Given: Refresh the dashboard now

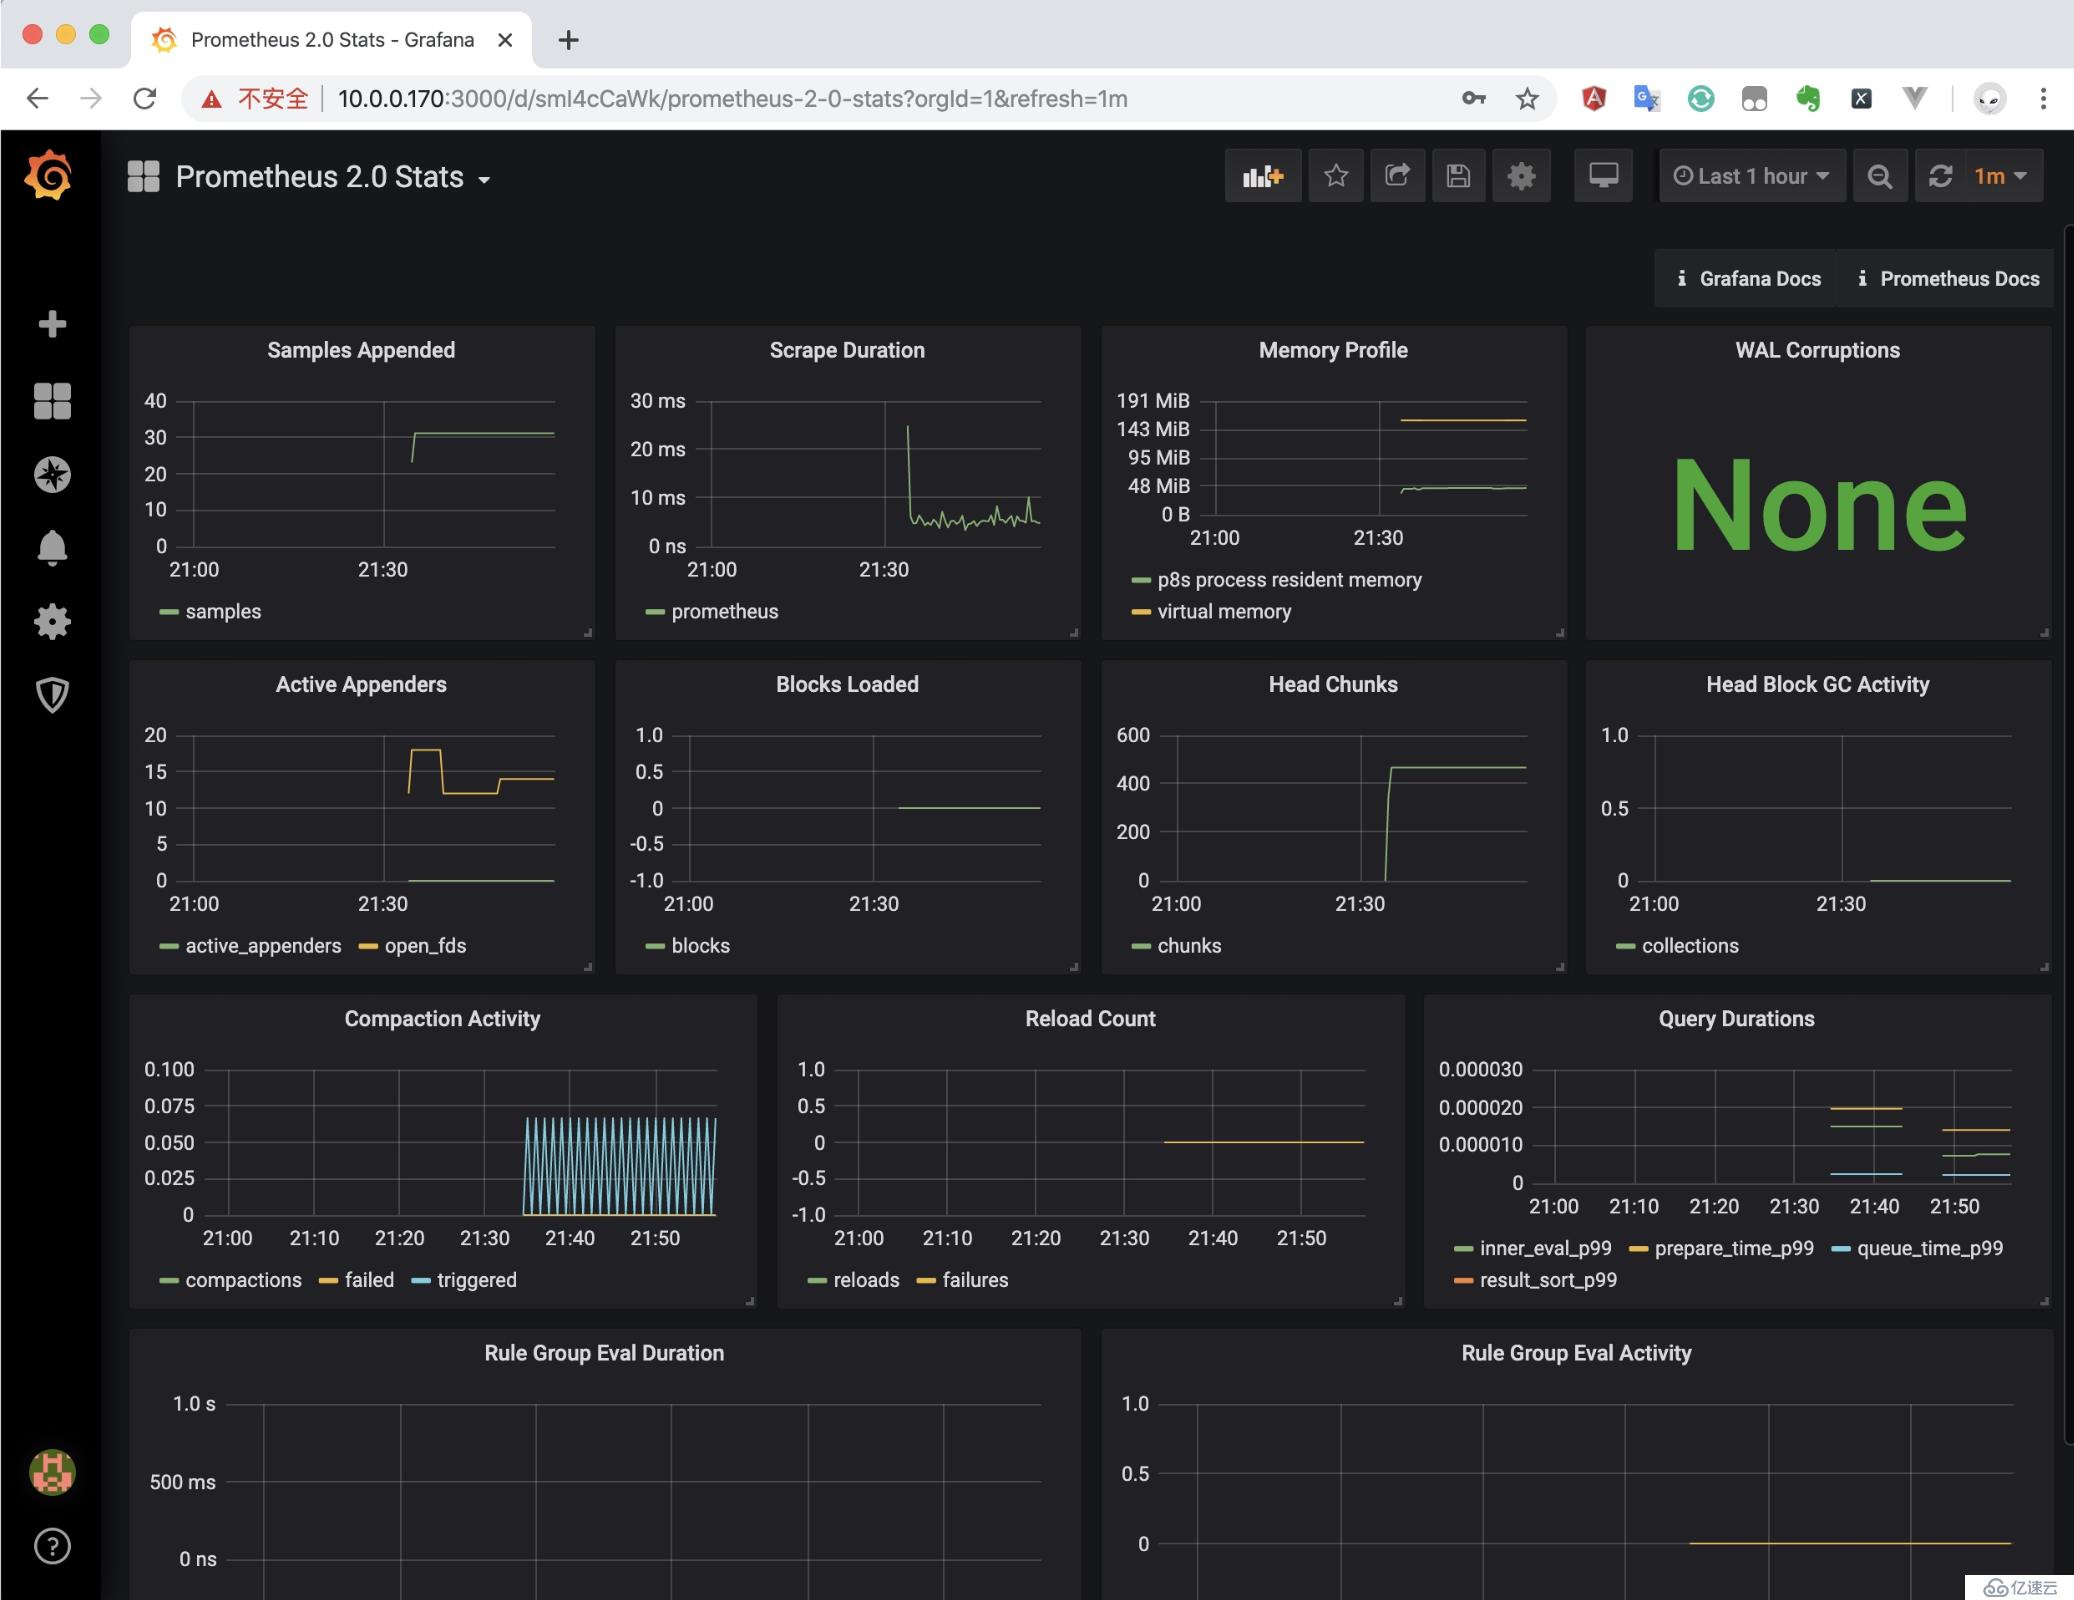Looking at the screenshot, I should tap(1941, 176).
